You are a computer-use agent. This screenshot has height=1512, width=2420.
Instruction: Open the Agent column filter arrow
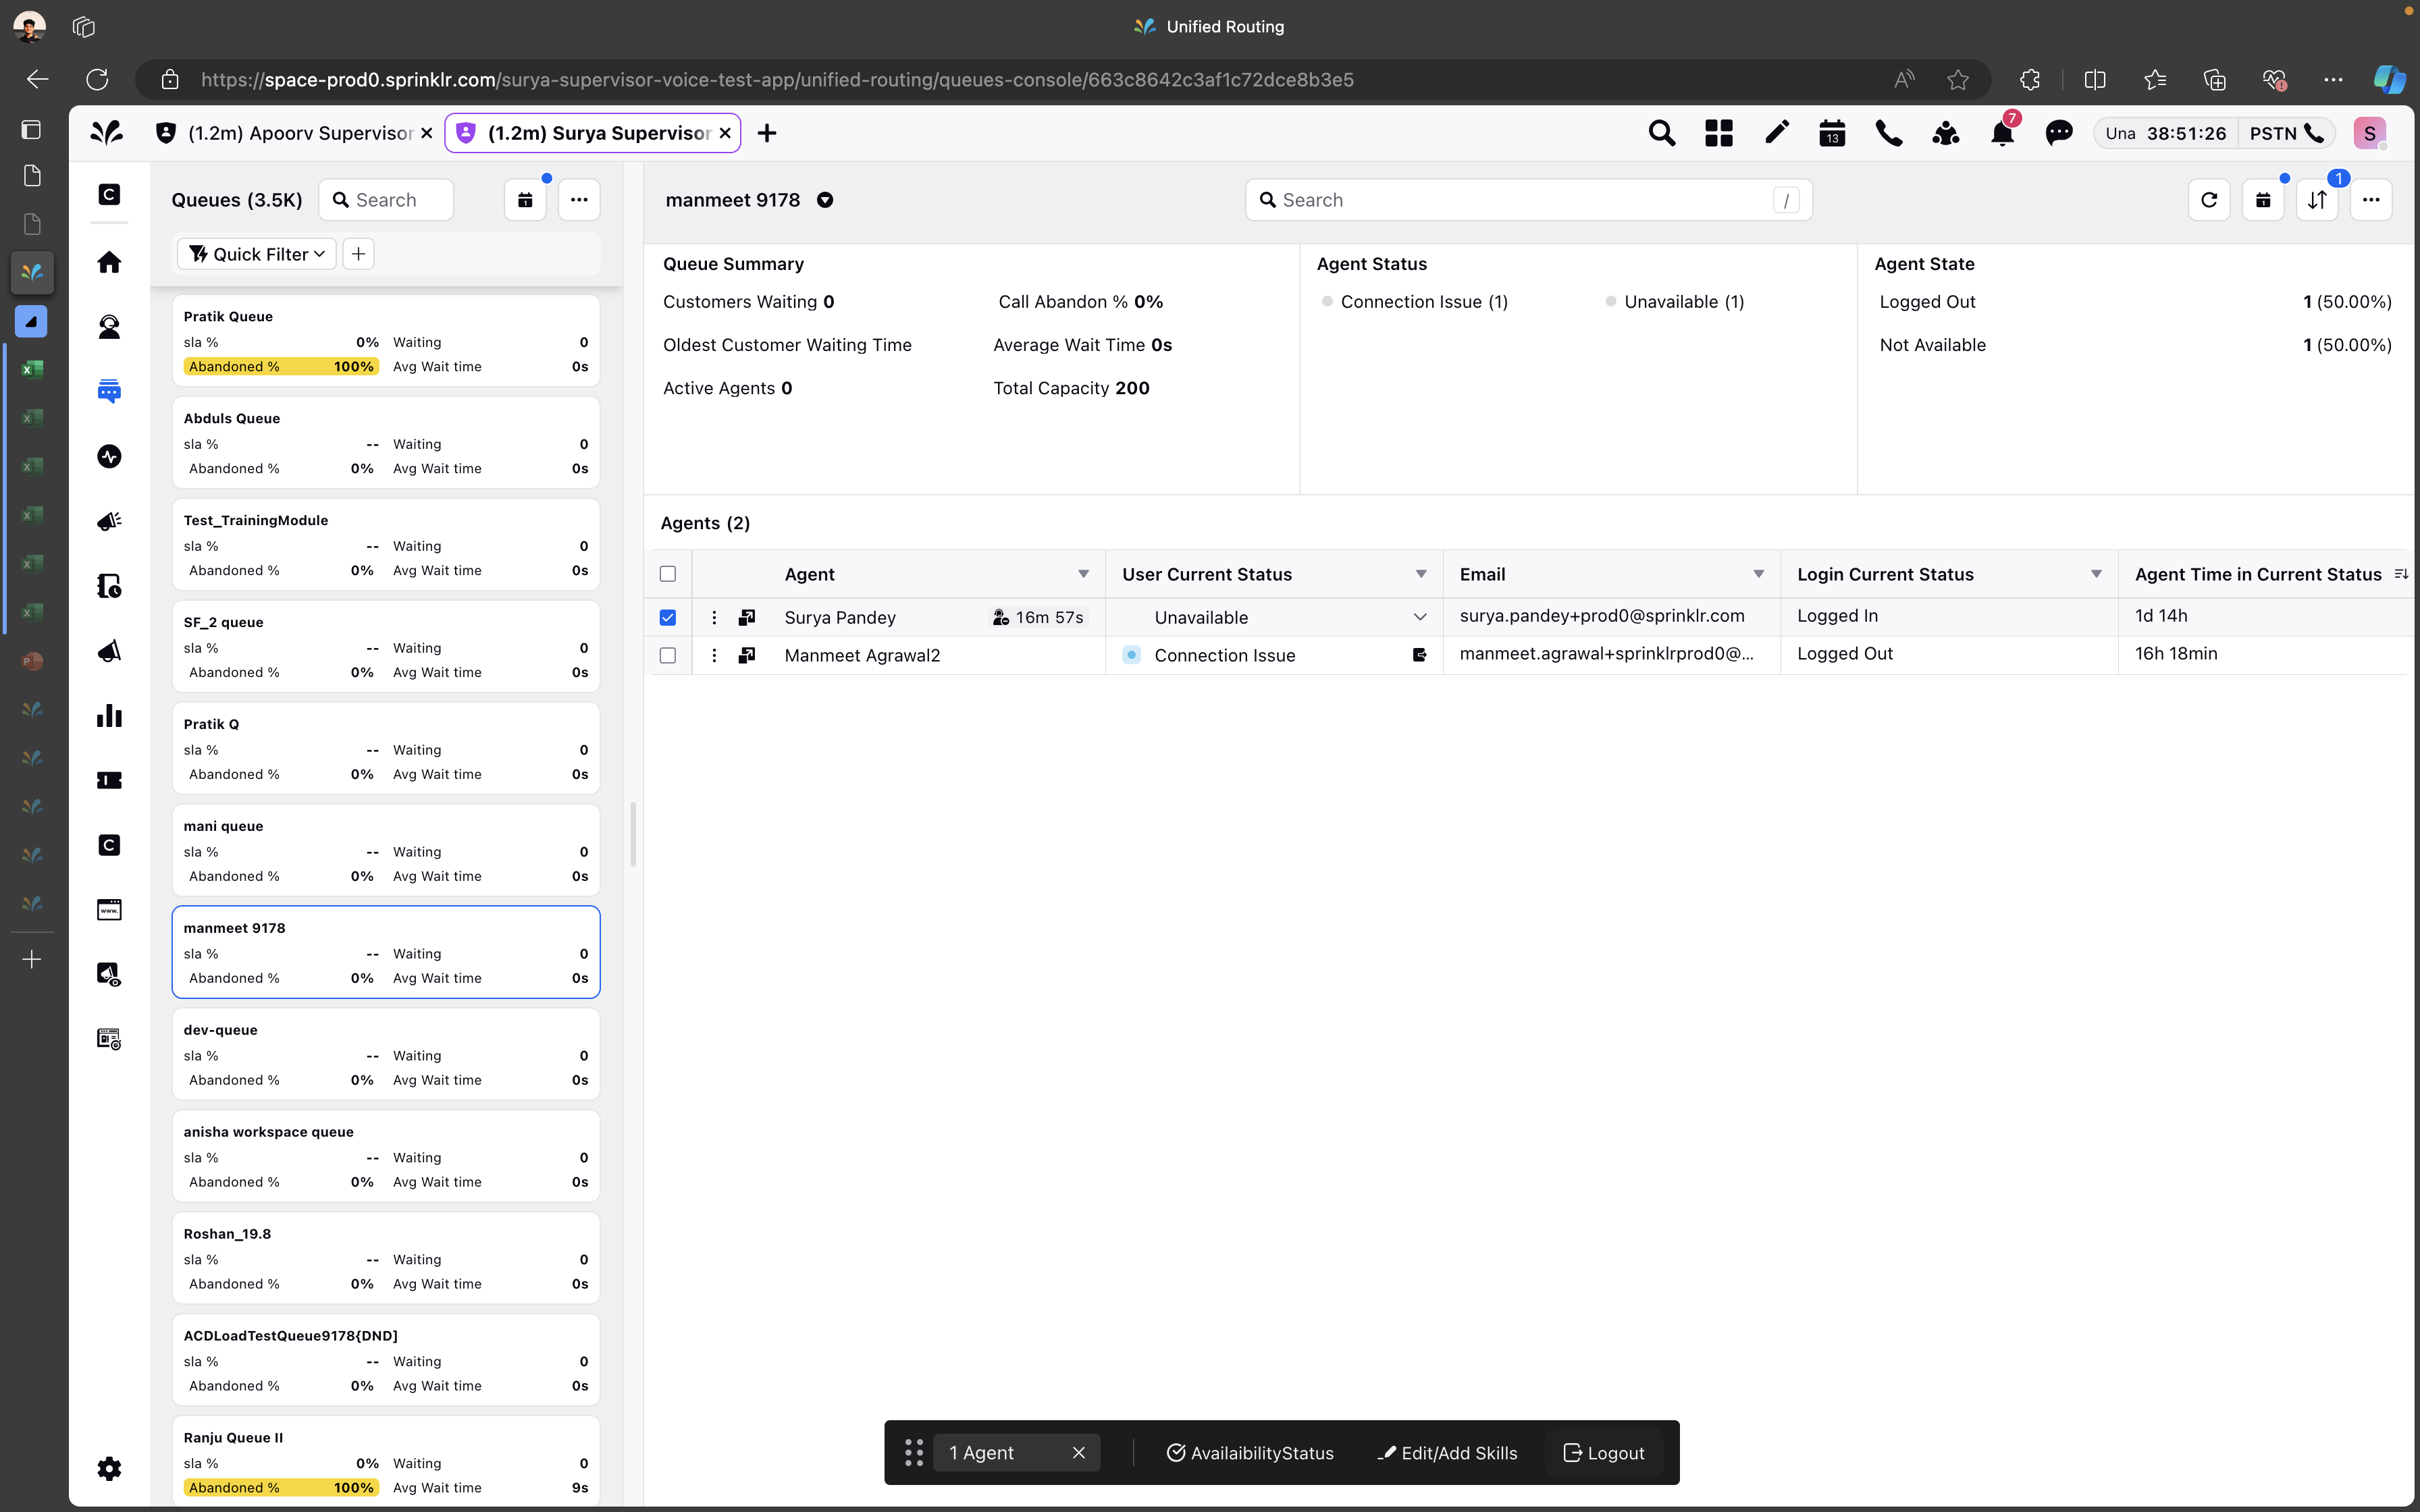click(x=1083, y=574)
